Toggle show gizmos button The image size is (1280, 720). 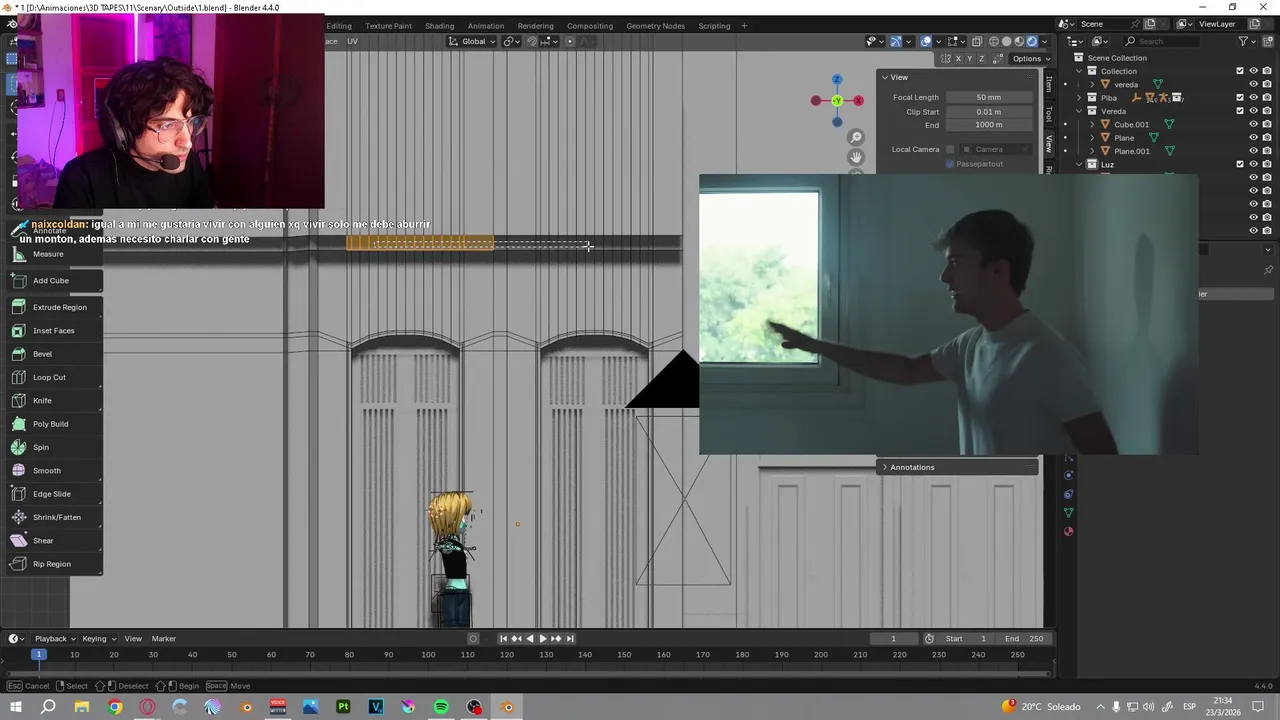pos(896,41)
